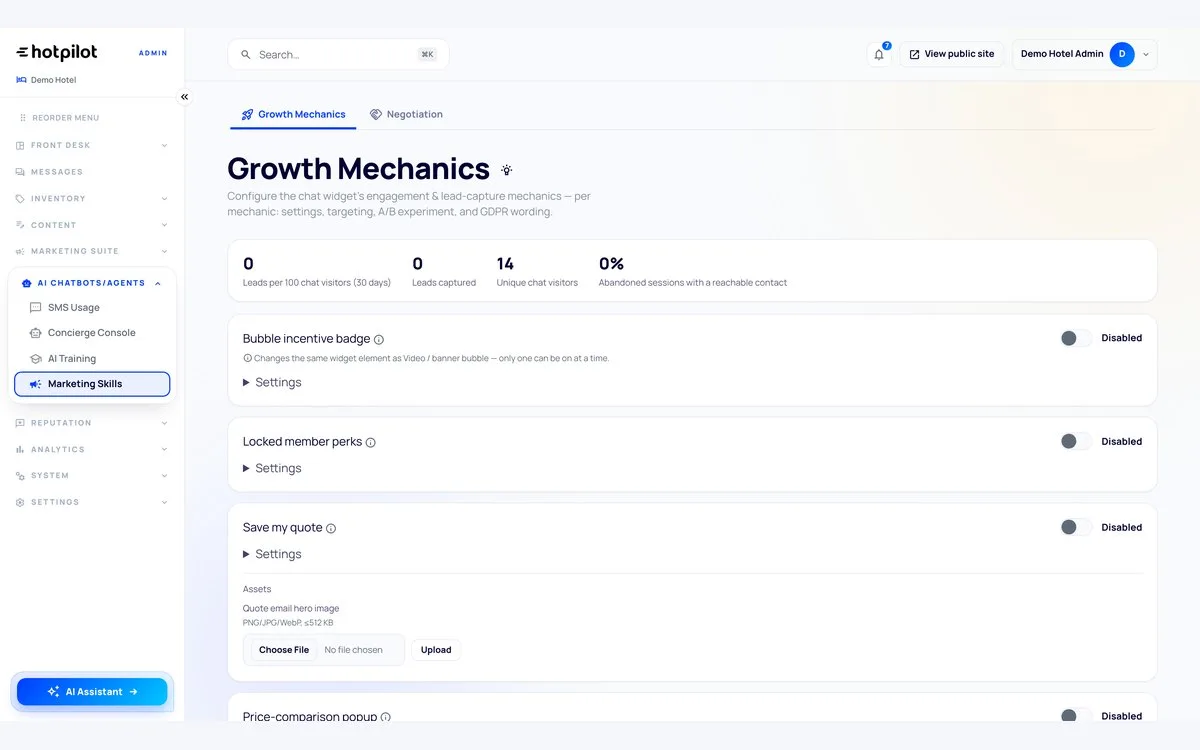Click the Leads captured statistic

coord(444,271)
